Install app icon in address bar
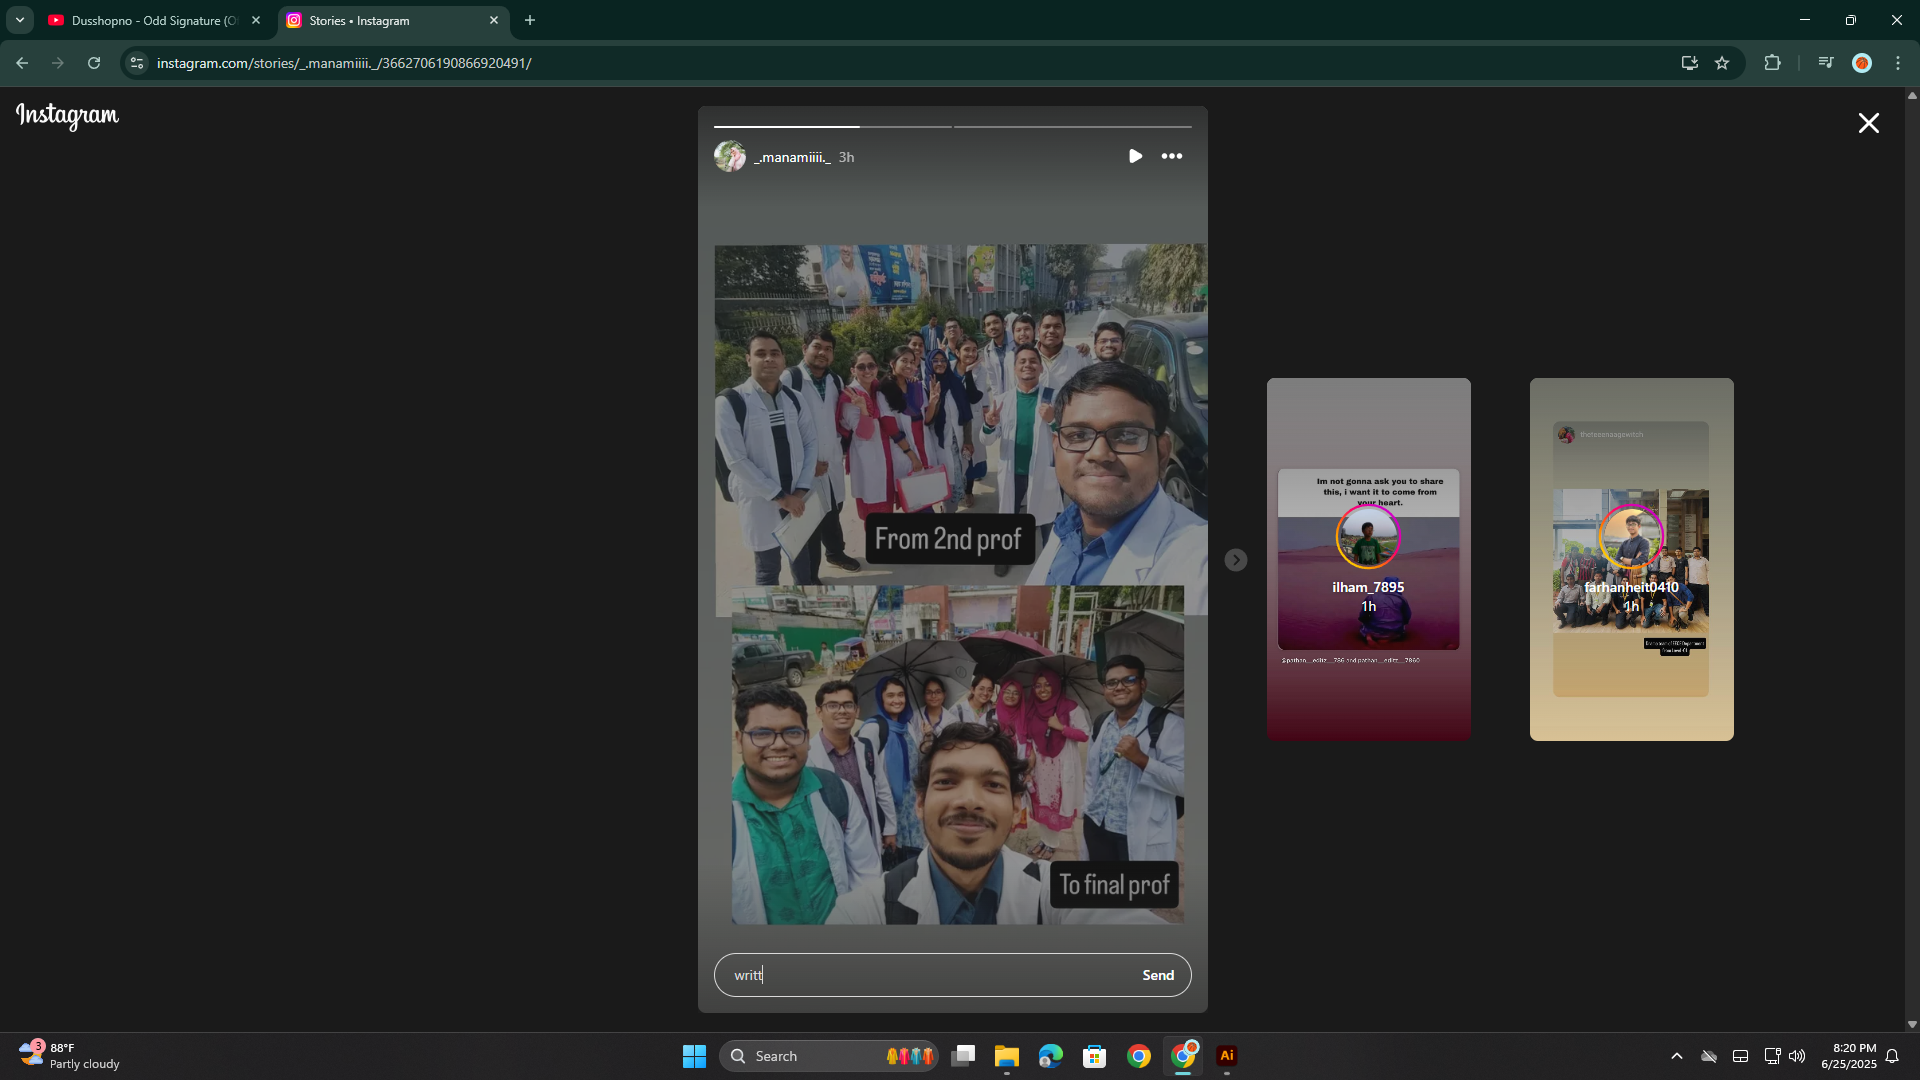 pyautogui.click(x=1689, y=63)
